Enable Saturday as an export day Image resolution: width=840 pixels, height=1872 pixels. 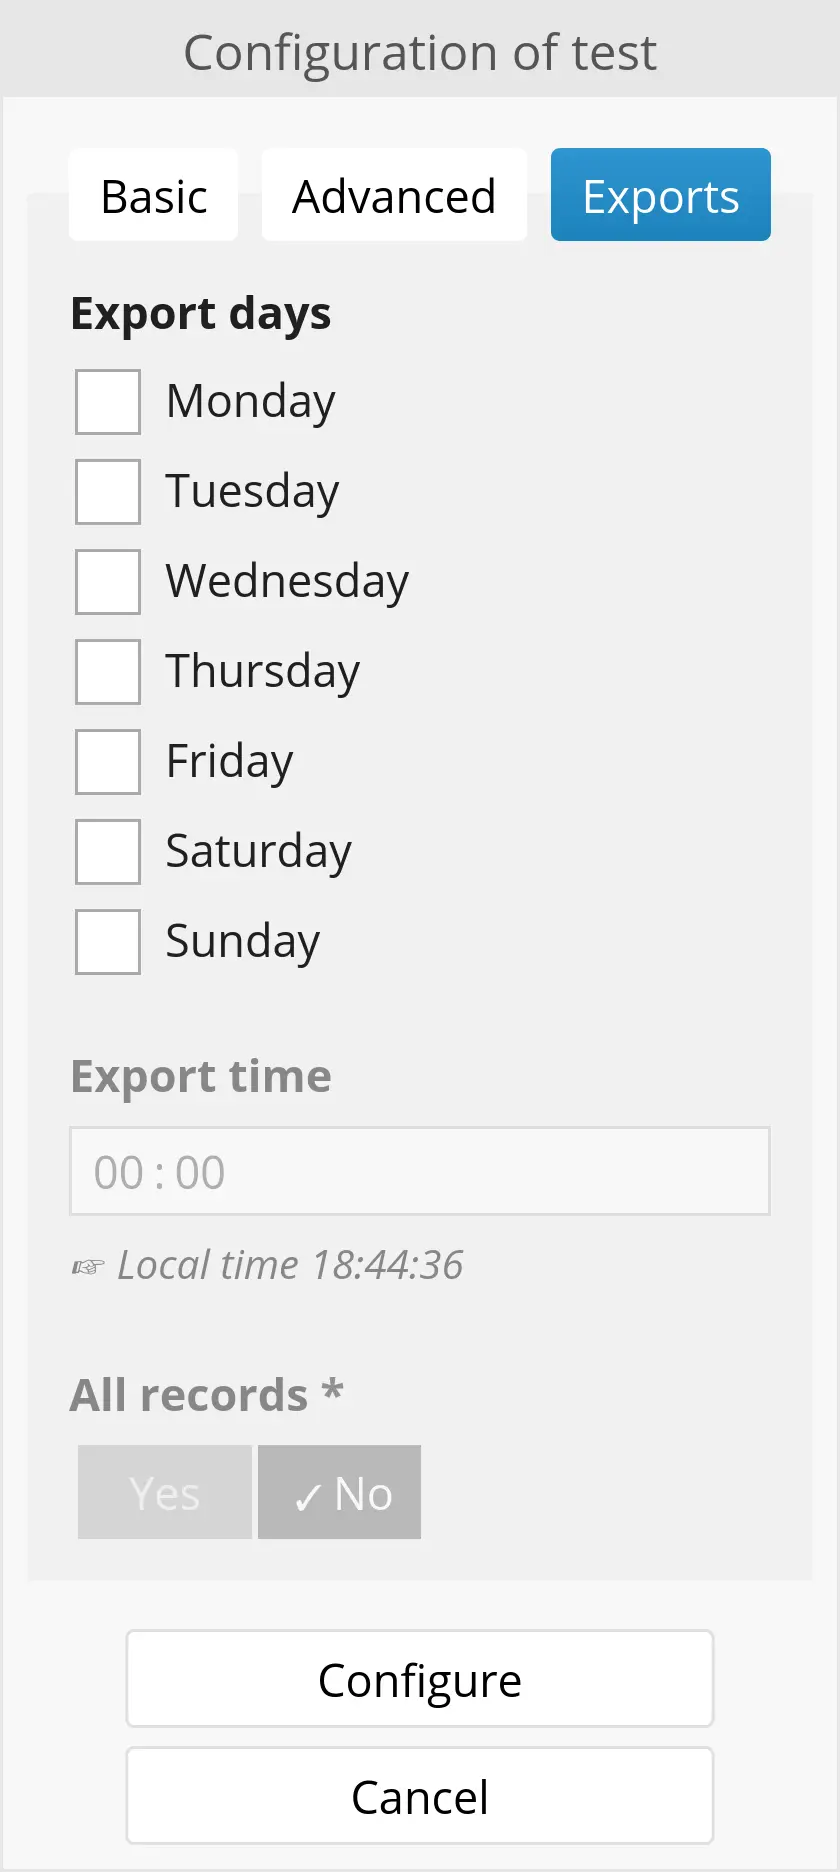[x=108, y=852]
